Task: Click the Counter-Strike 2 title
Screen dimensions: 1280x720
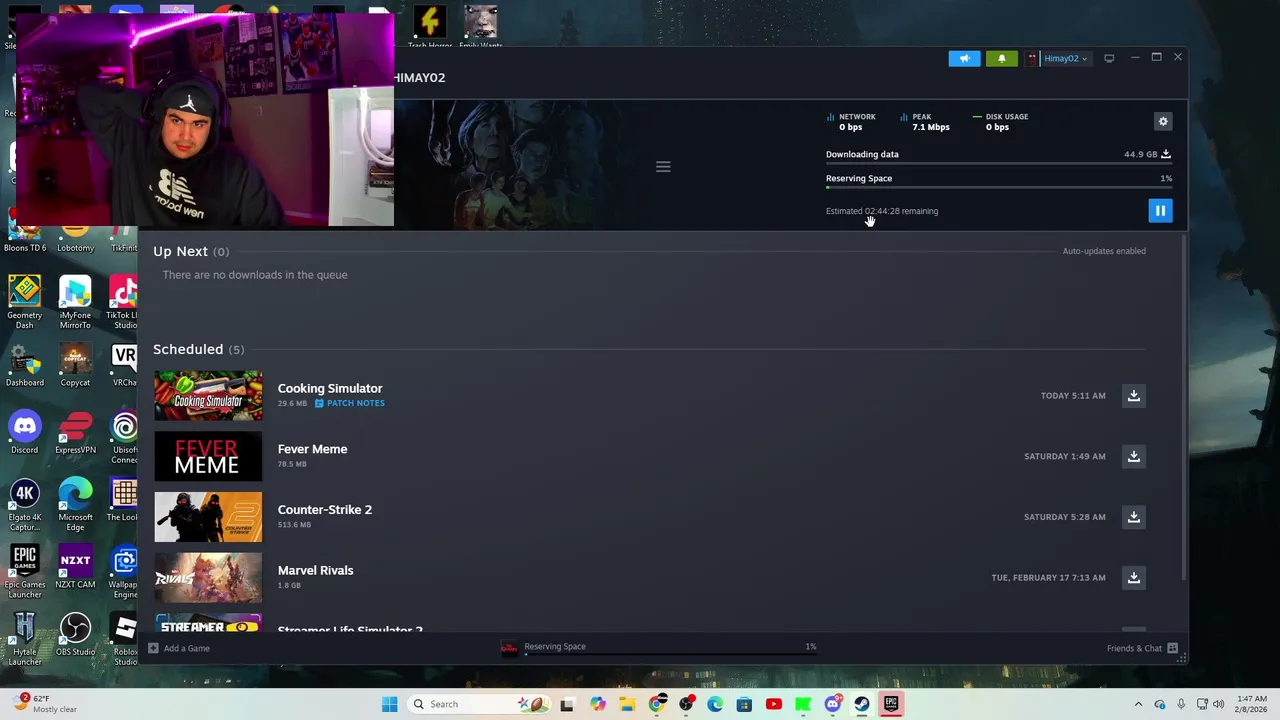Action: [x=324, y=510]
